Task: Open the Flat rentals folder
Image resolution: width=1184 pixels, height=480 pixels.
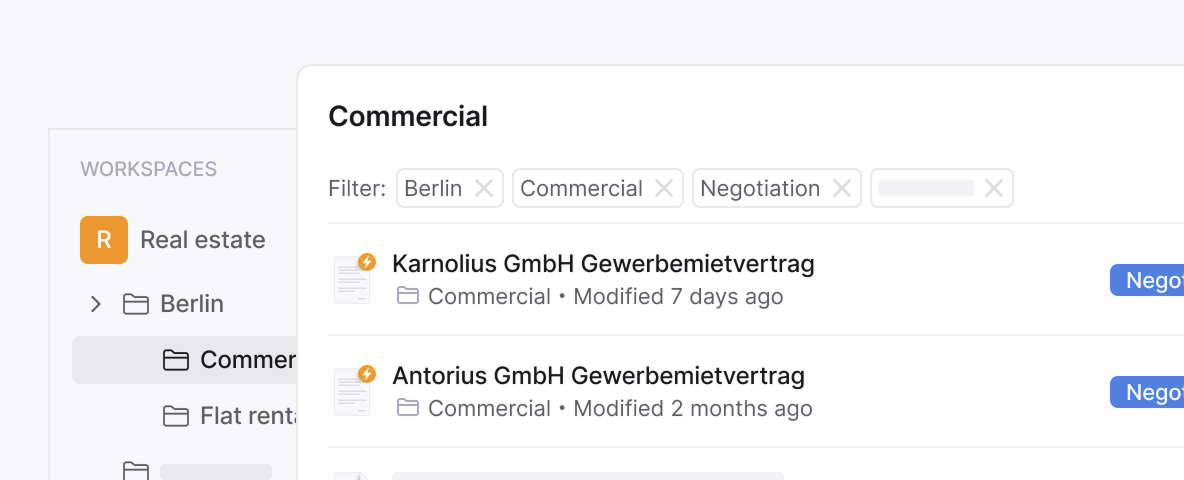Action: click(250, 416)
